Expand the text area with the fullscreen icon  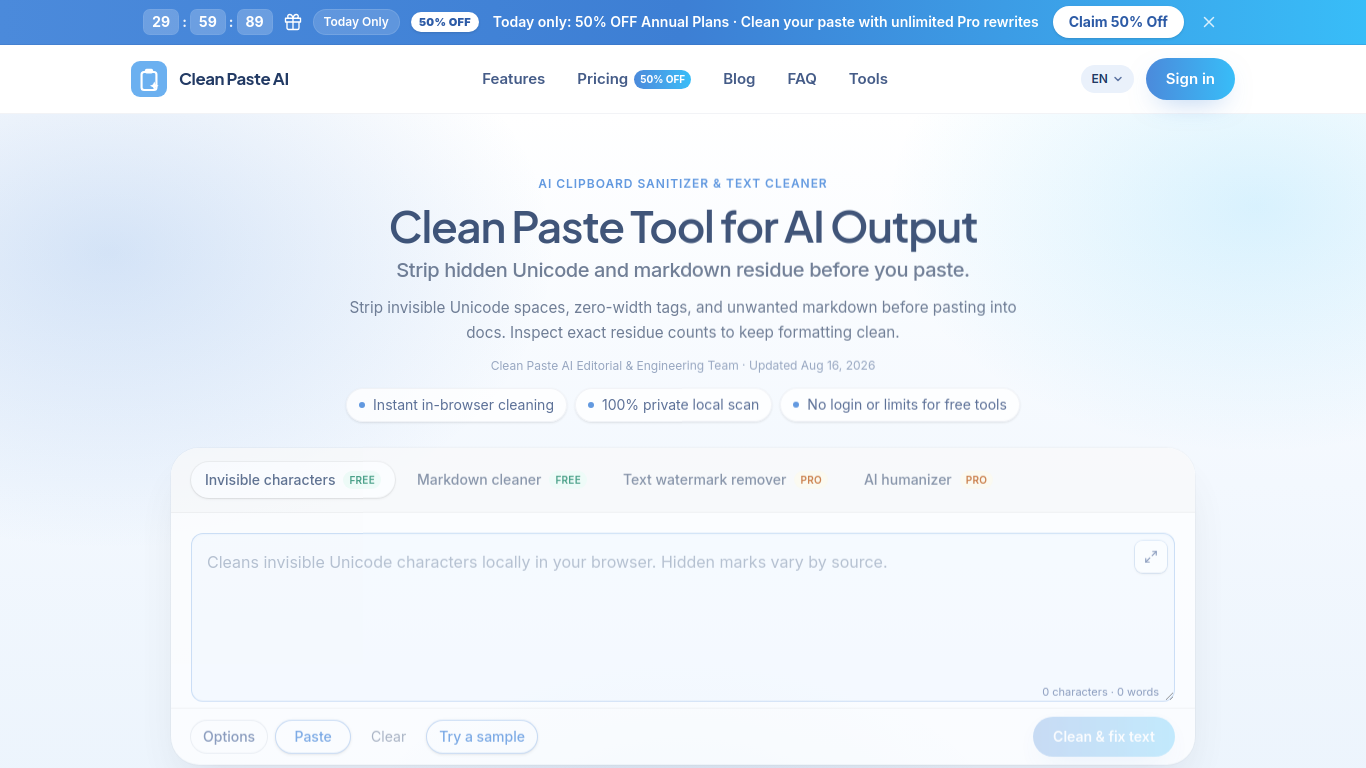click(1151, 557)
